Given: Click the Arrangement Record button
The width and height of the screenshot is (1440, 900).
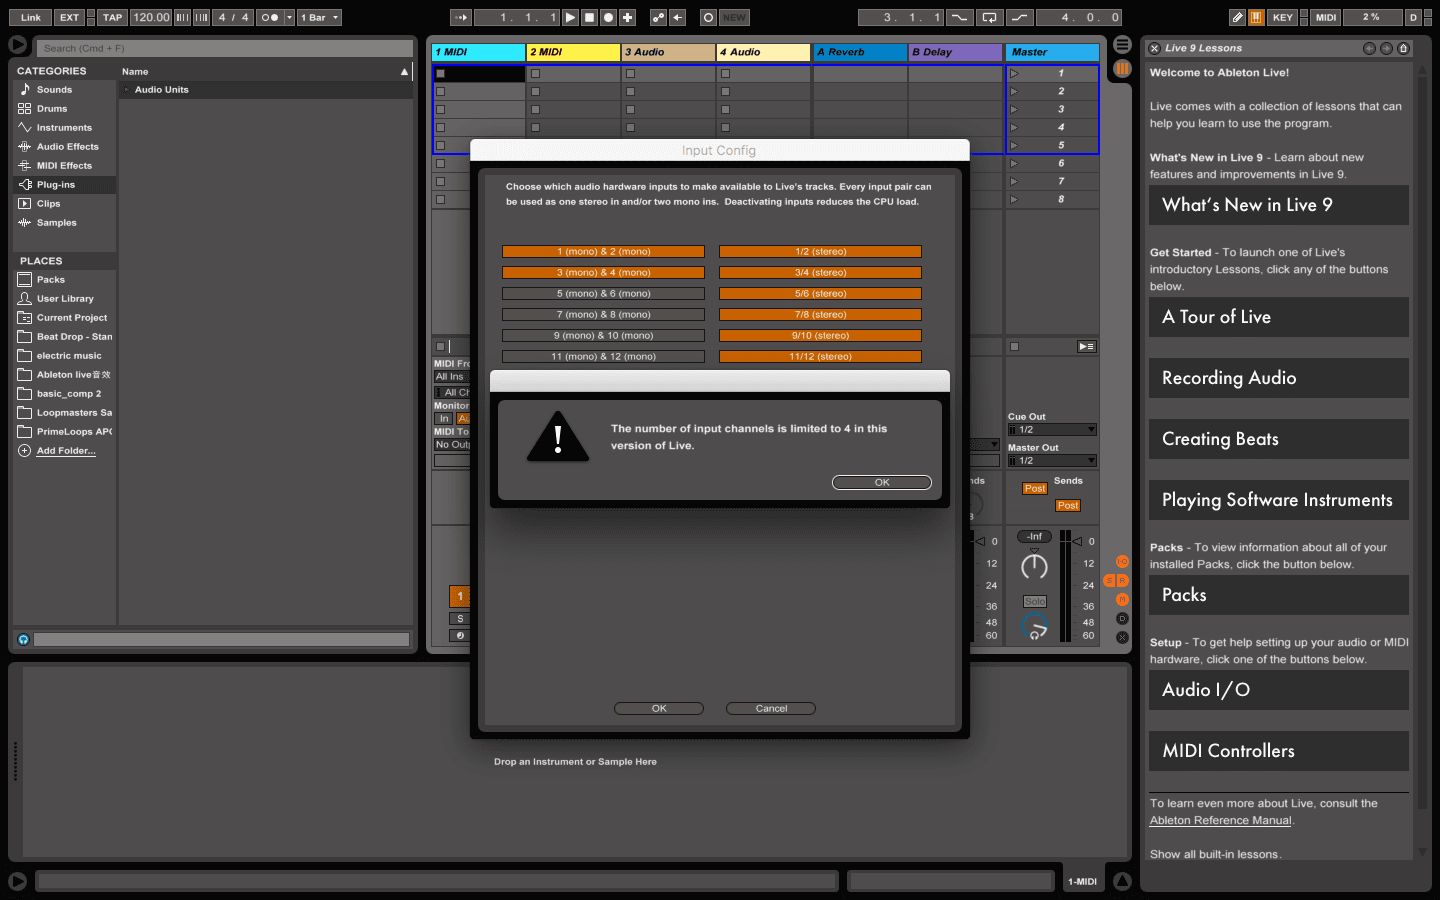Looking at the screenshot, I should click(x=608, y=17).
